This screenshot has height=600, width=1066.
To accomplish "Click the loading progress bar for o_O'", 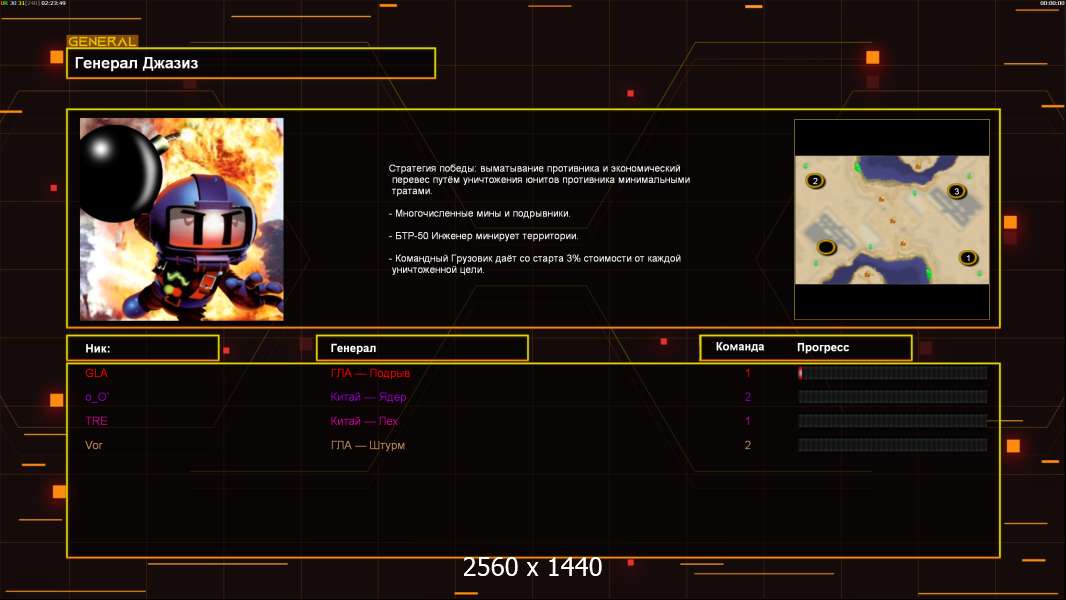I will coord(893,397).
